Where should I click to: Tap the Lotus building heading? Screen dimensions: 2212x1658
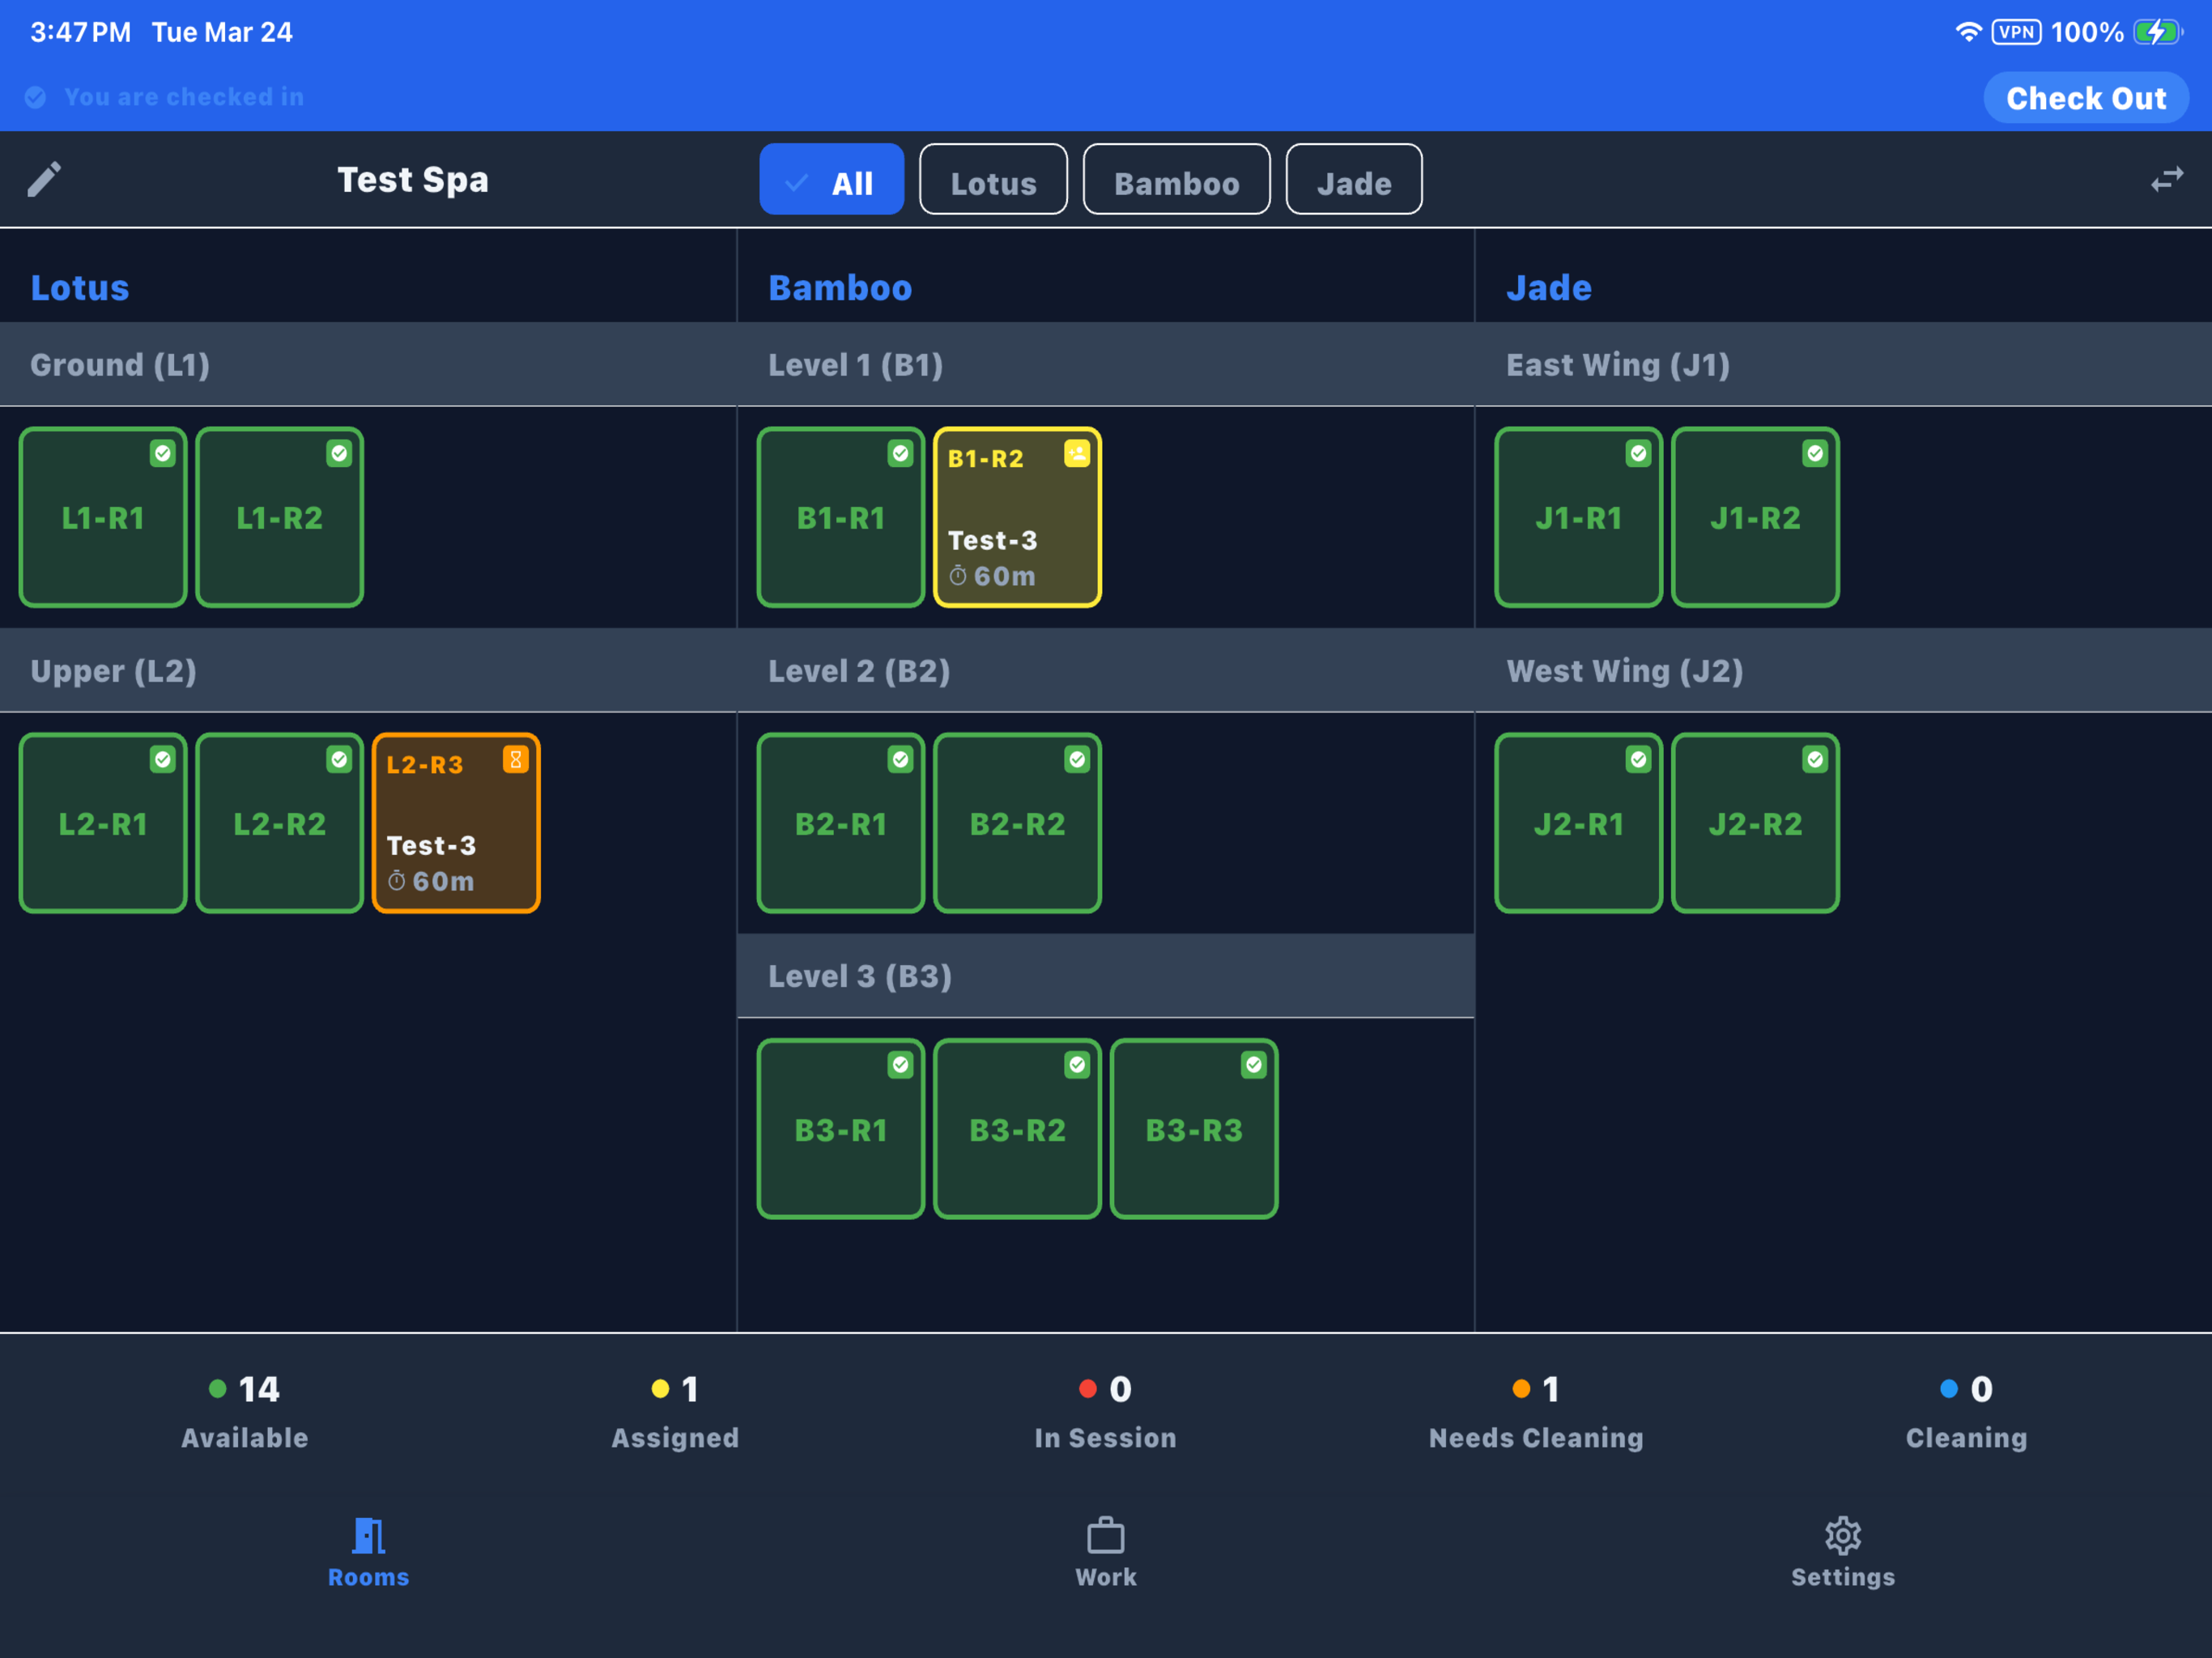pos(80,288)
